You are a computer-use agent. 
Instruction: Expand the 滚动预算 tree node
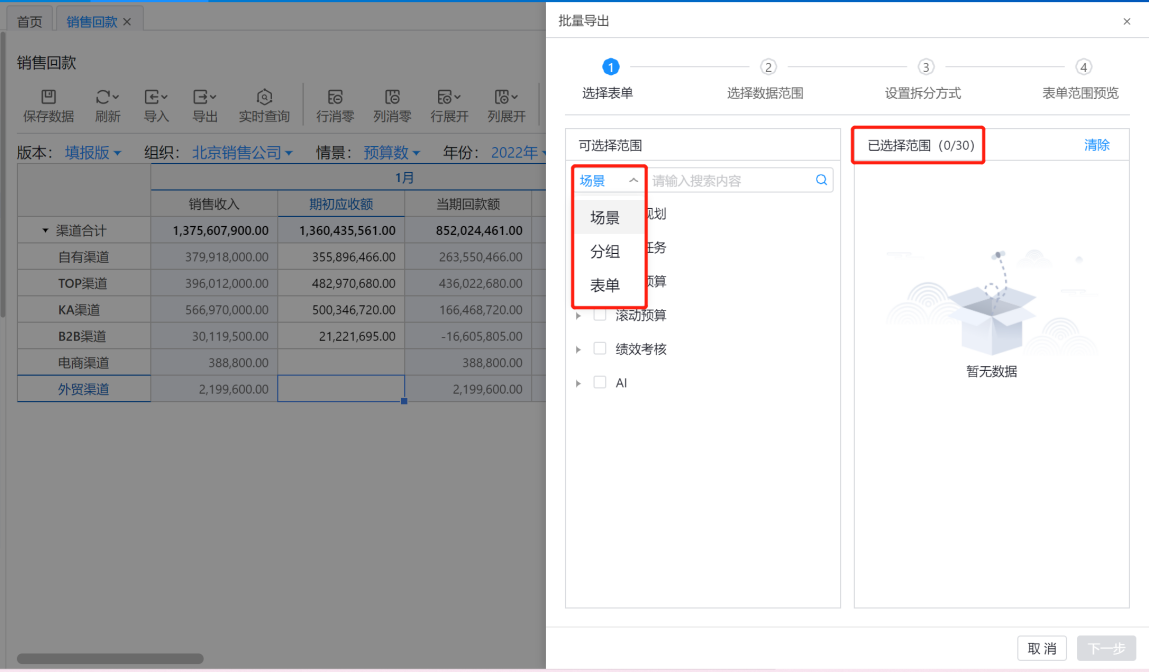click(x=578, y=316)
